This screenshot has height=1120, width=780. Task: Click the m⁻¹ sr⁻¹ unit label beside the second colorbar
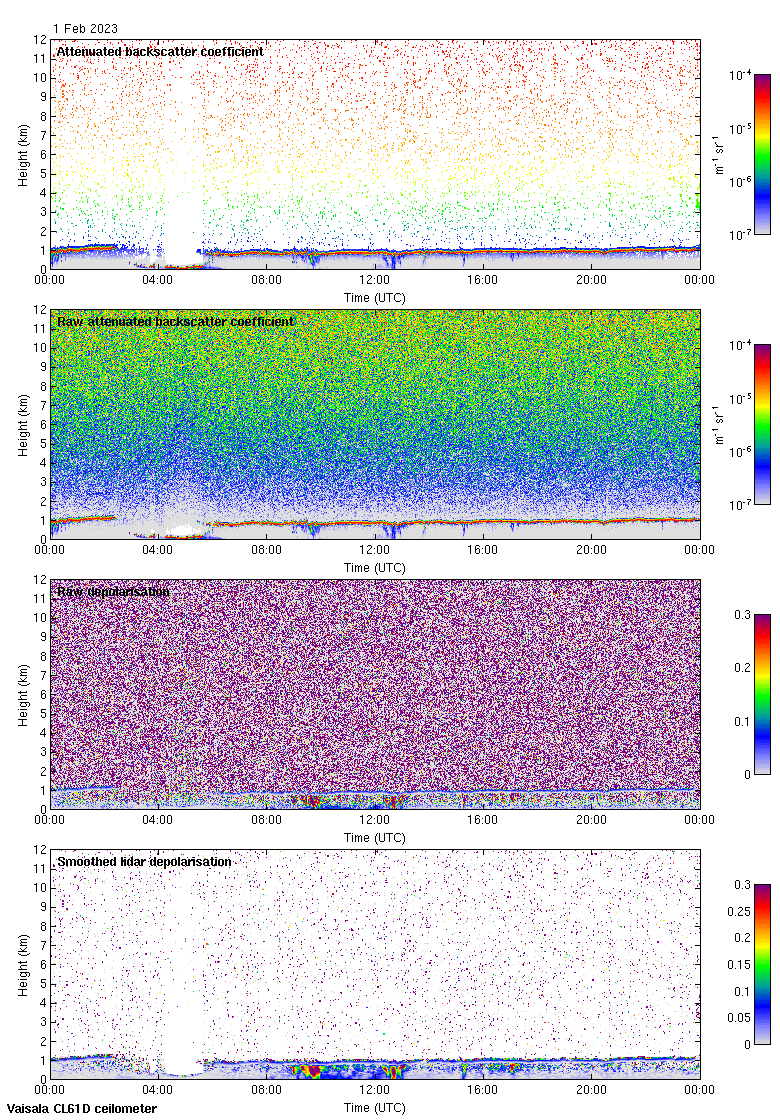(x=719, y=424)
